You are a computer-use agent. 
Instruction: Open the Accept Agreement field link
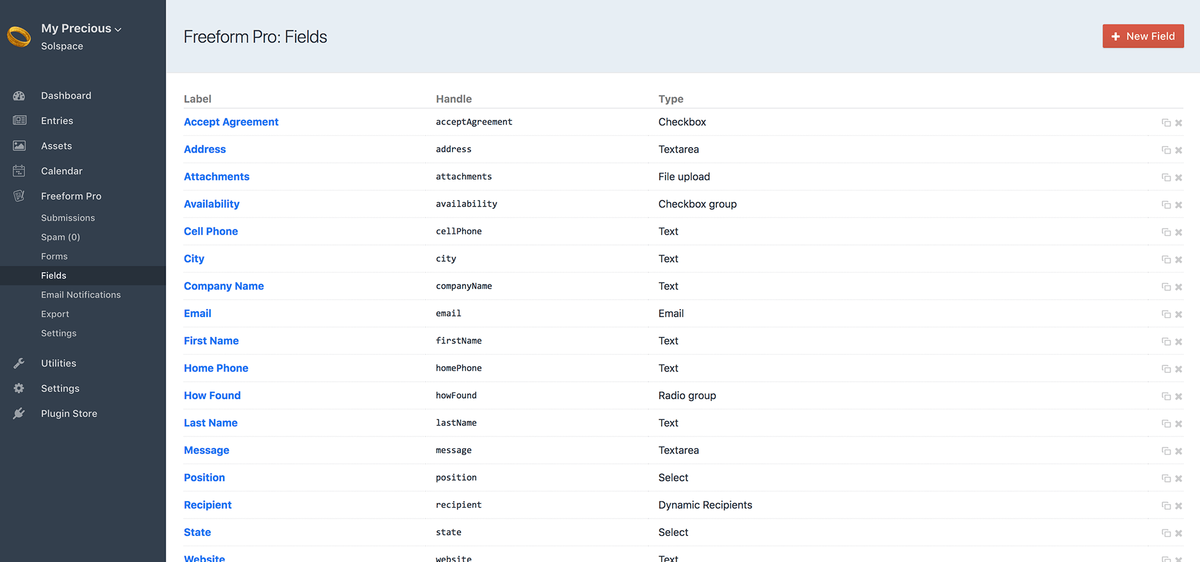pos(231,122)
